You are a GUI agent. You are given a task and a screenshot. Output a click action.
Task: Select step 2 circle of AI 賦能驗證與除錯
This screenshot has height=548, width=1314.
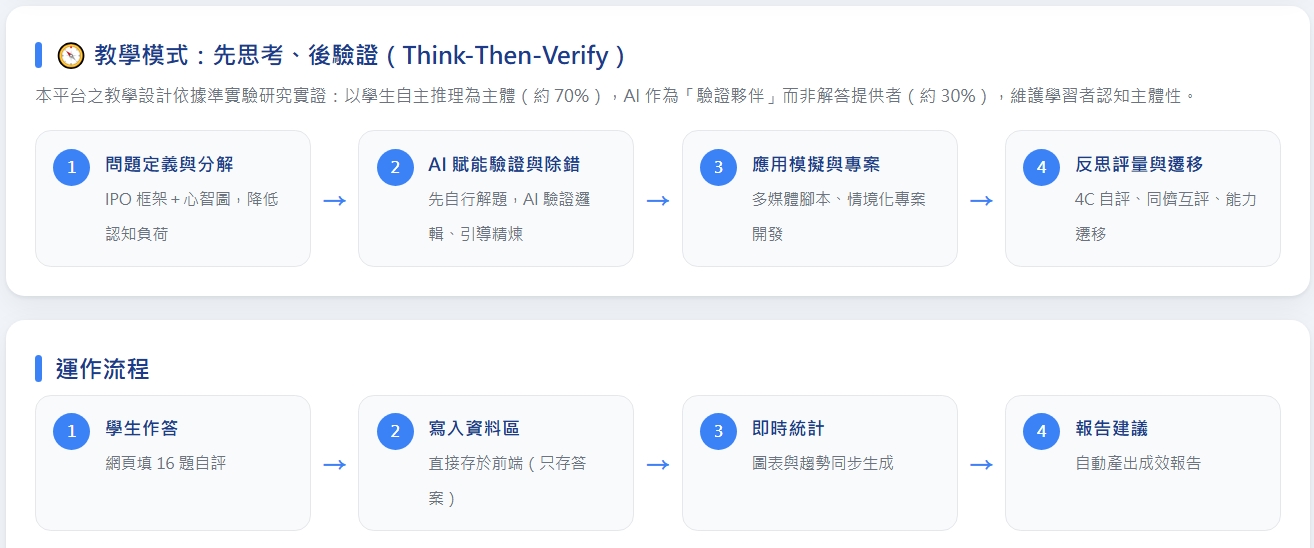pos(395,167)
